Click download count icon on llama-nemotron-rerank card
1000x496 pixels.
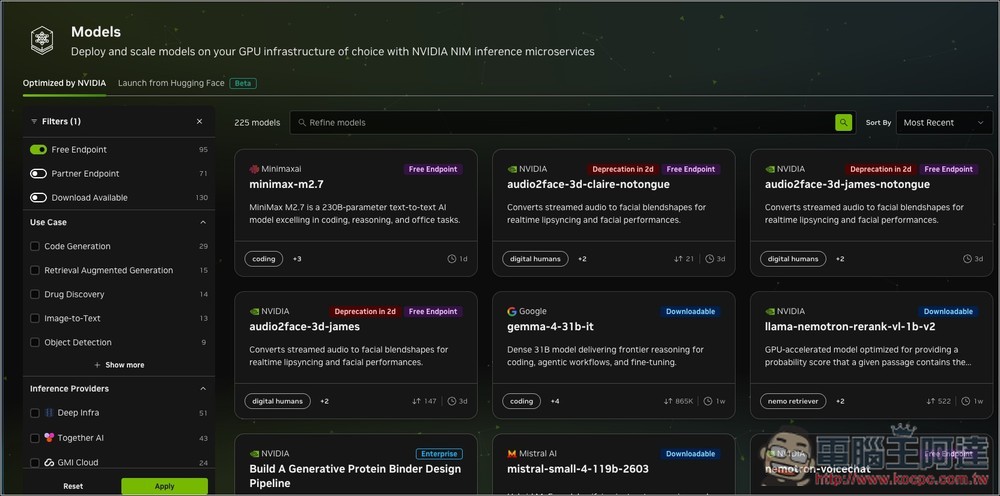tap(930, 401)
